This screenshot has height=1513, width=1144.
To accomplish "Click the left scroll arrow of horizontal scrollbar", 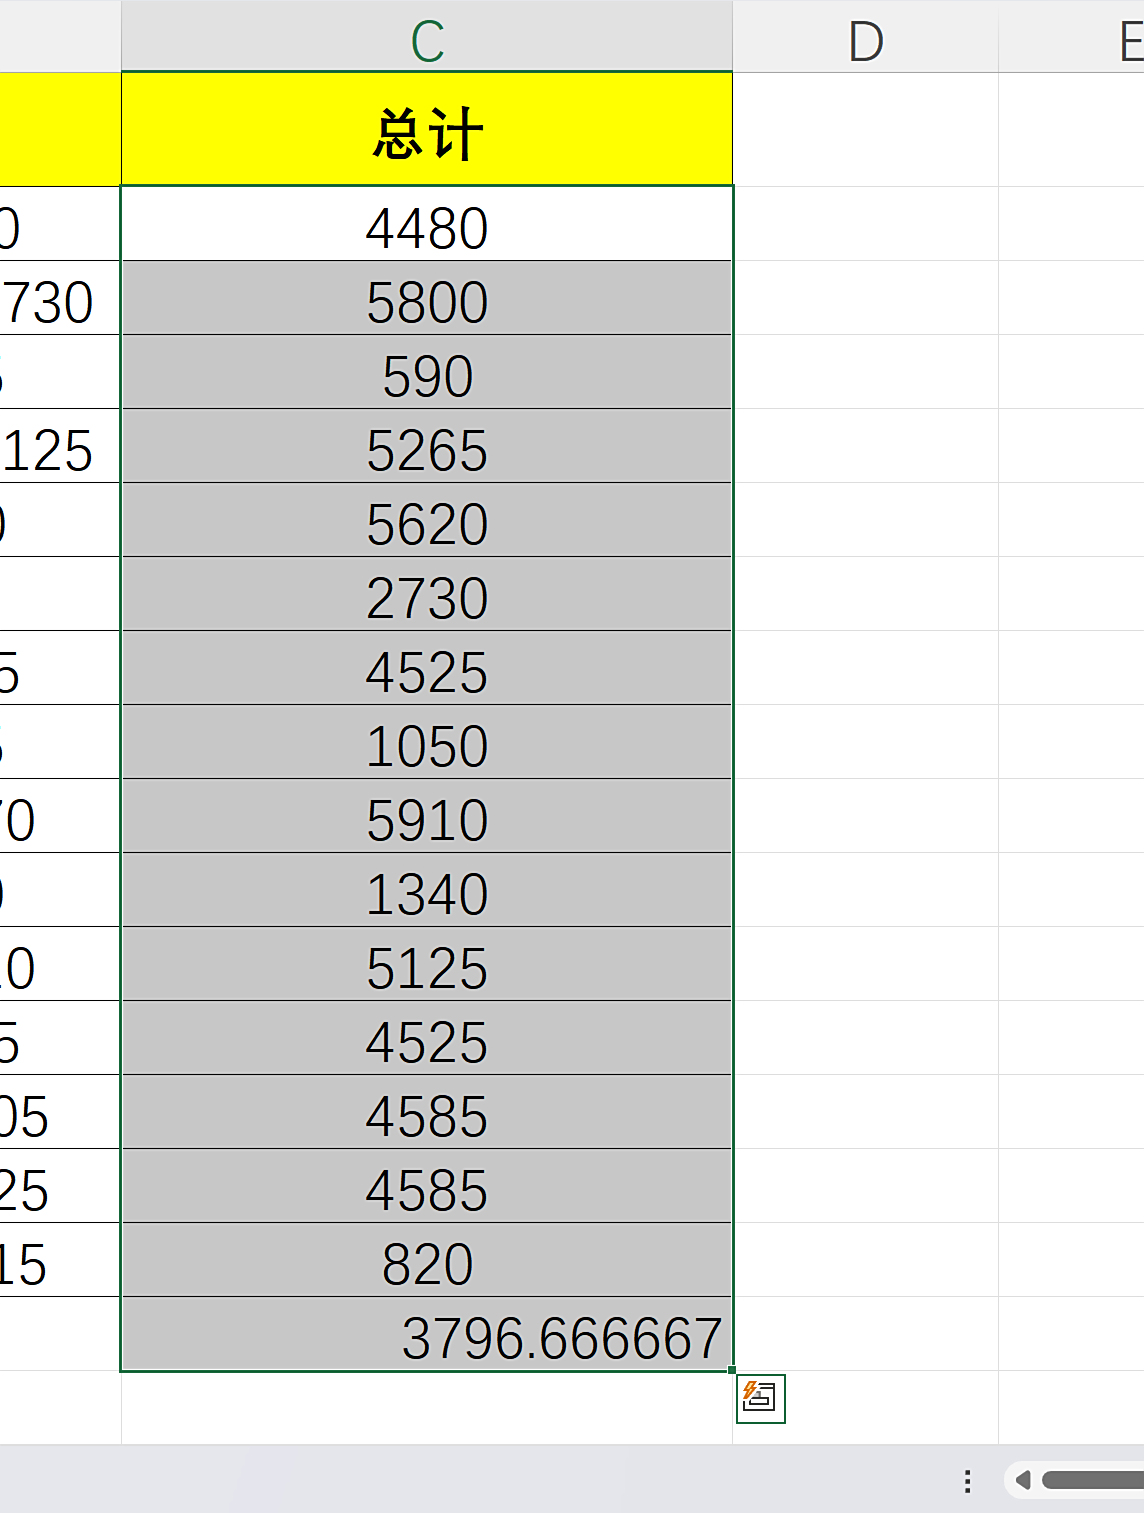I will click(x=1022, y=1480).
